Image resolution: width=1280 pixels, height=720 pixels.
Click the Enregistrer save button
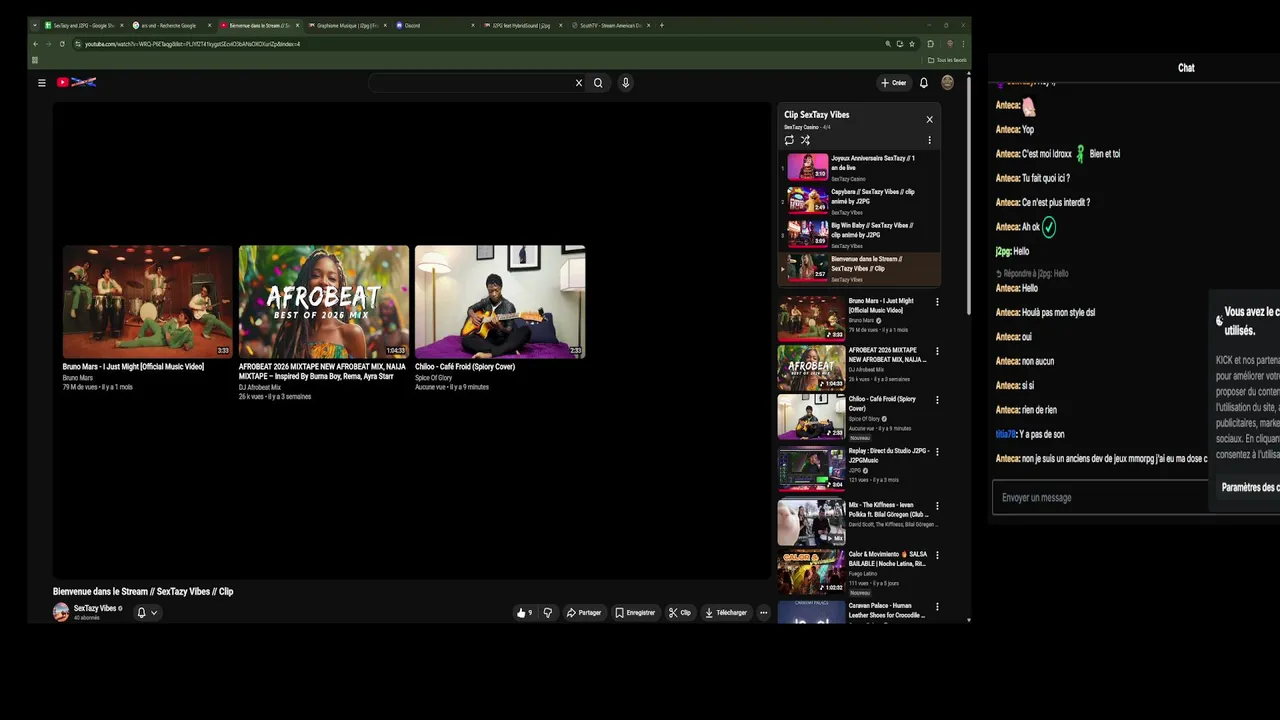pos(635,612)
